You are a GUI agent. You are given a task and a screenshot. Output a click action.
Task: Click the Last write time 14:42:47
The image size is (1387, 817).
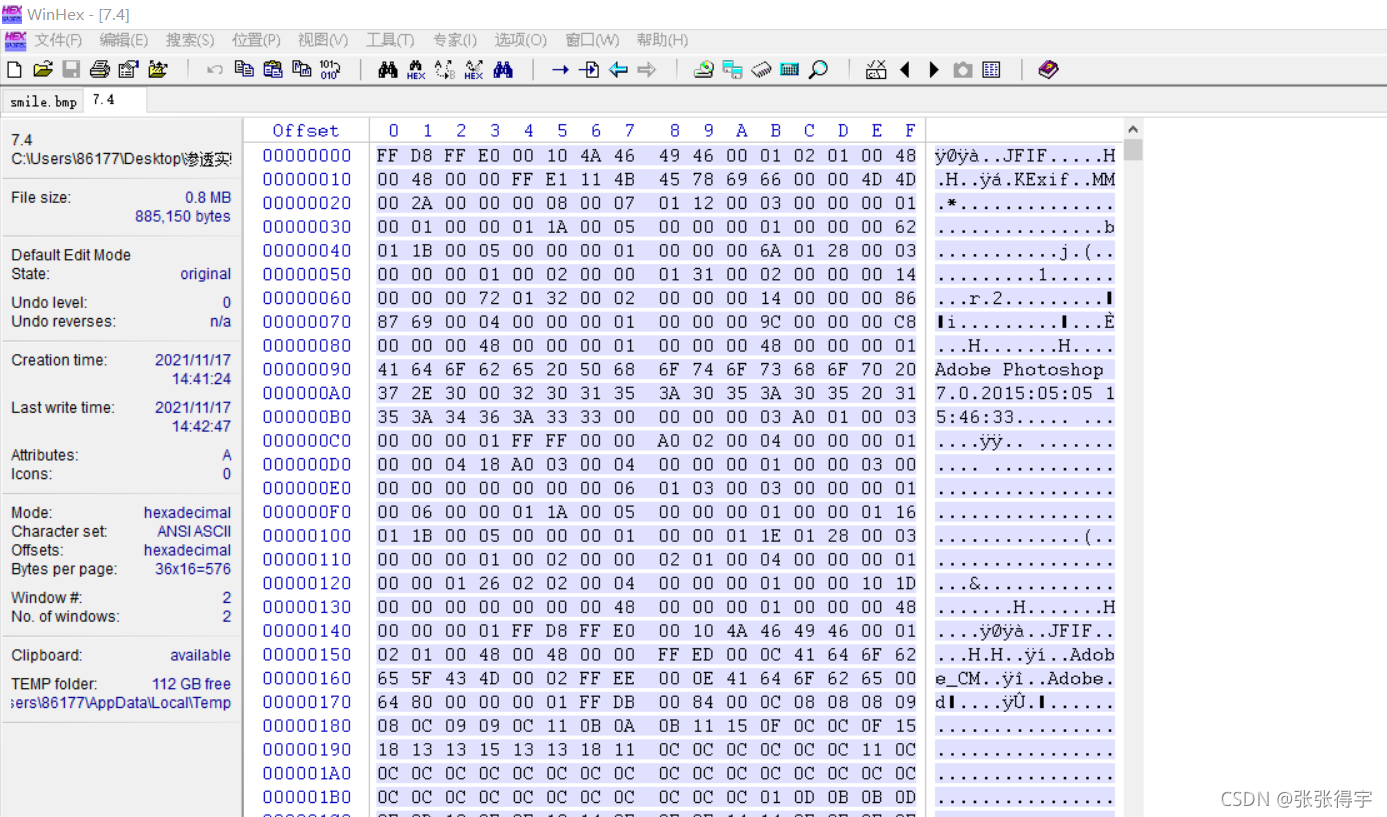pyautogui.click(x=201, y=426)
